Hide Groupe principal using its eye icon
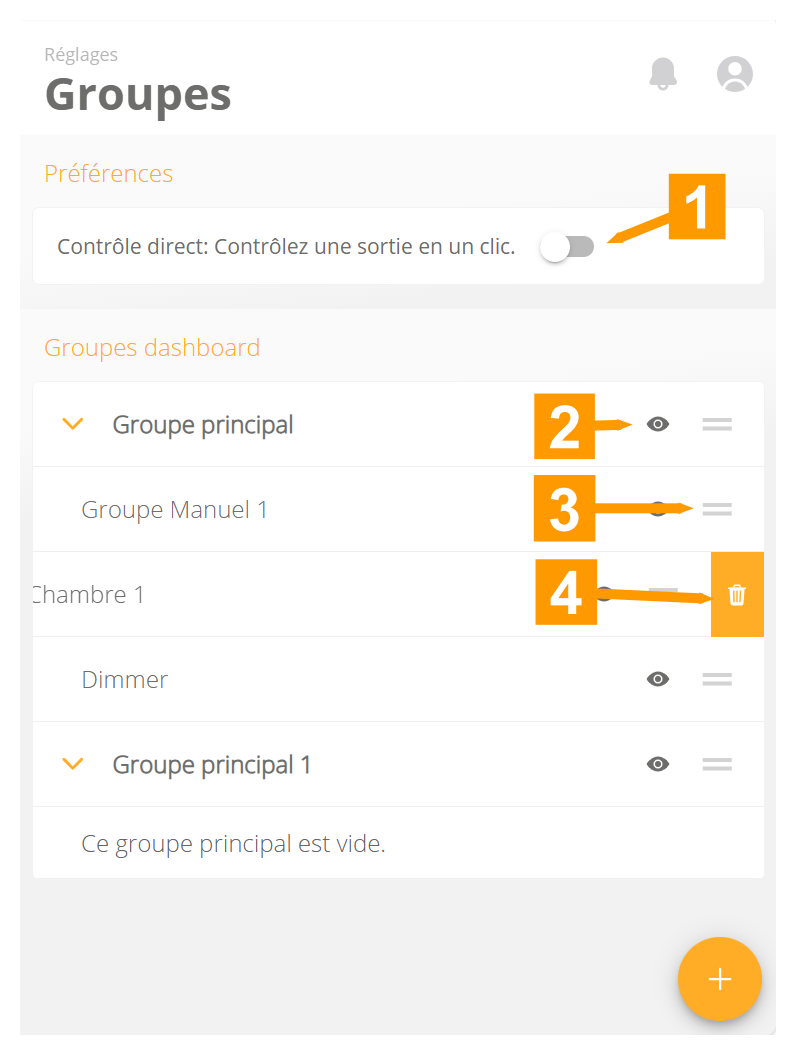The image size is (796, 1055). click(x=658, y=424)
